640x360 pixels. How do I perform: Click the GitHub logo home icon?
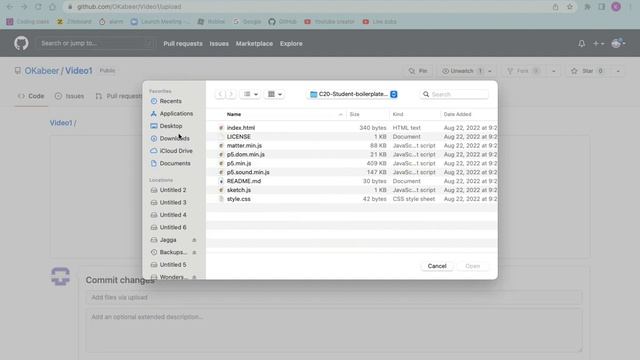point(21,43)
